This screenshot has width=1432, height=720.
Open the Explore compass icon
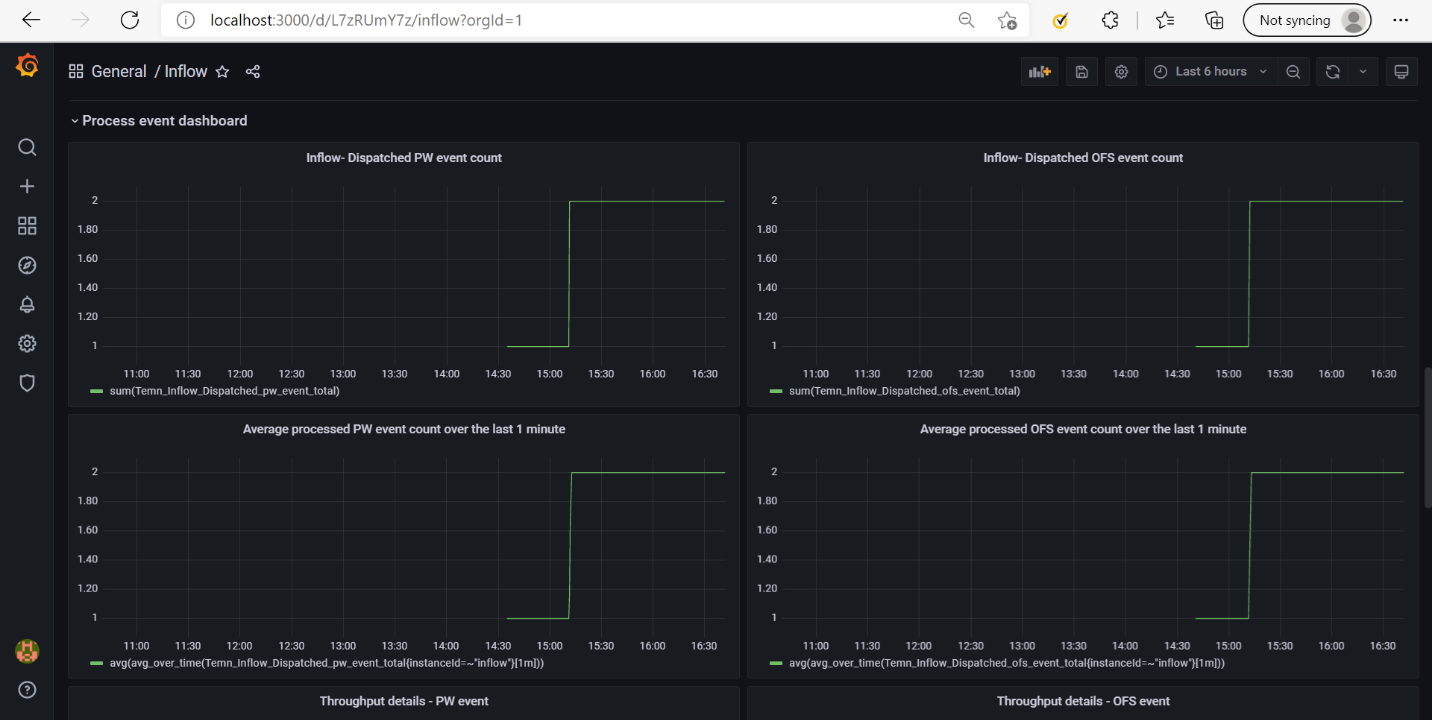(x=27, y=265)
